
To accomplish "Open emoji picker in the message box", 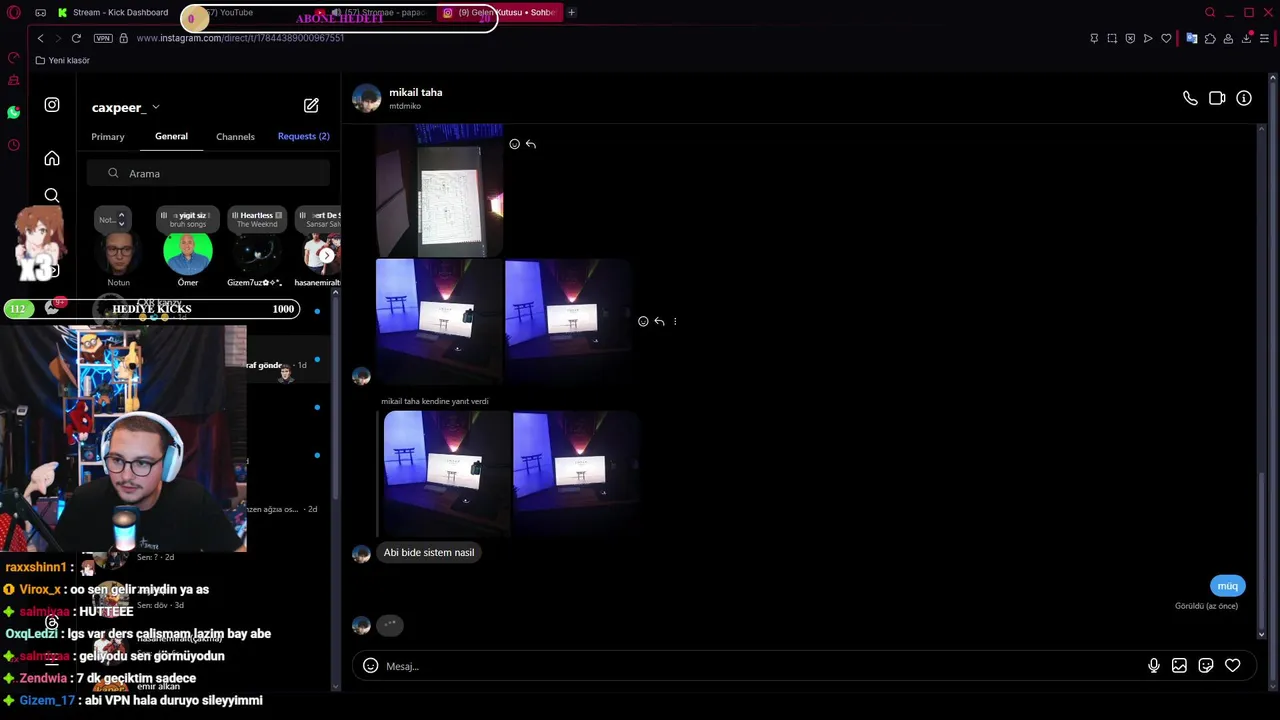I will [x=370, y=666].
